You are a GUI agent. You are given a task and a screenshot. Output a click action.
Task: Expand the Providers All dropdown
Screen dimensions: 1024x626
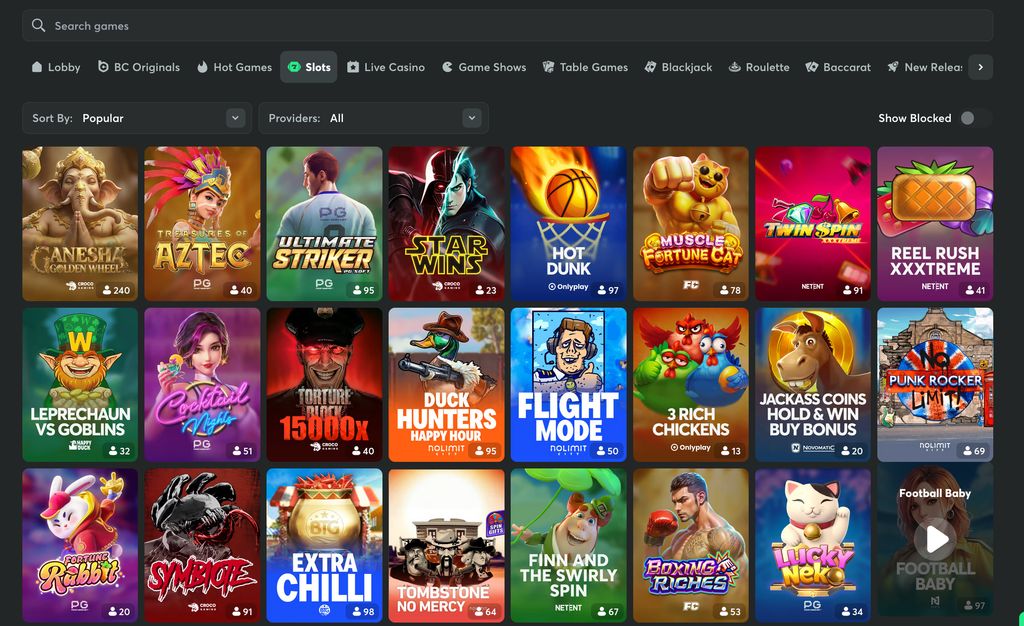[374, 118]
